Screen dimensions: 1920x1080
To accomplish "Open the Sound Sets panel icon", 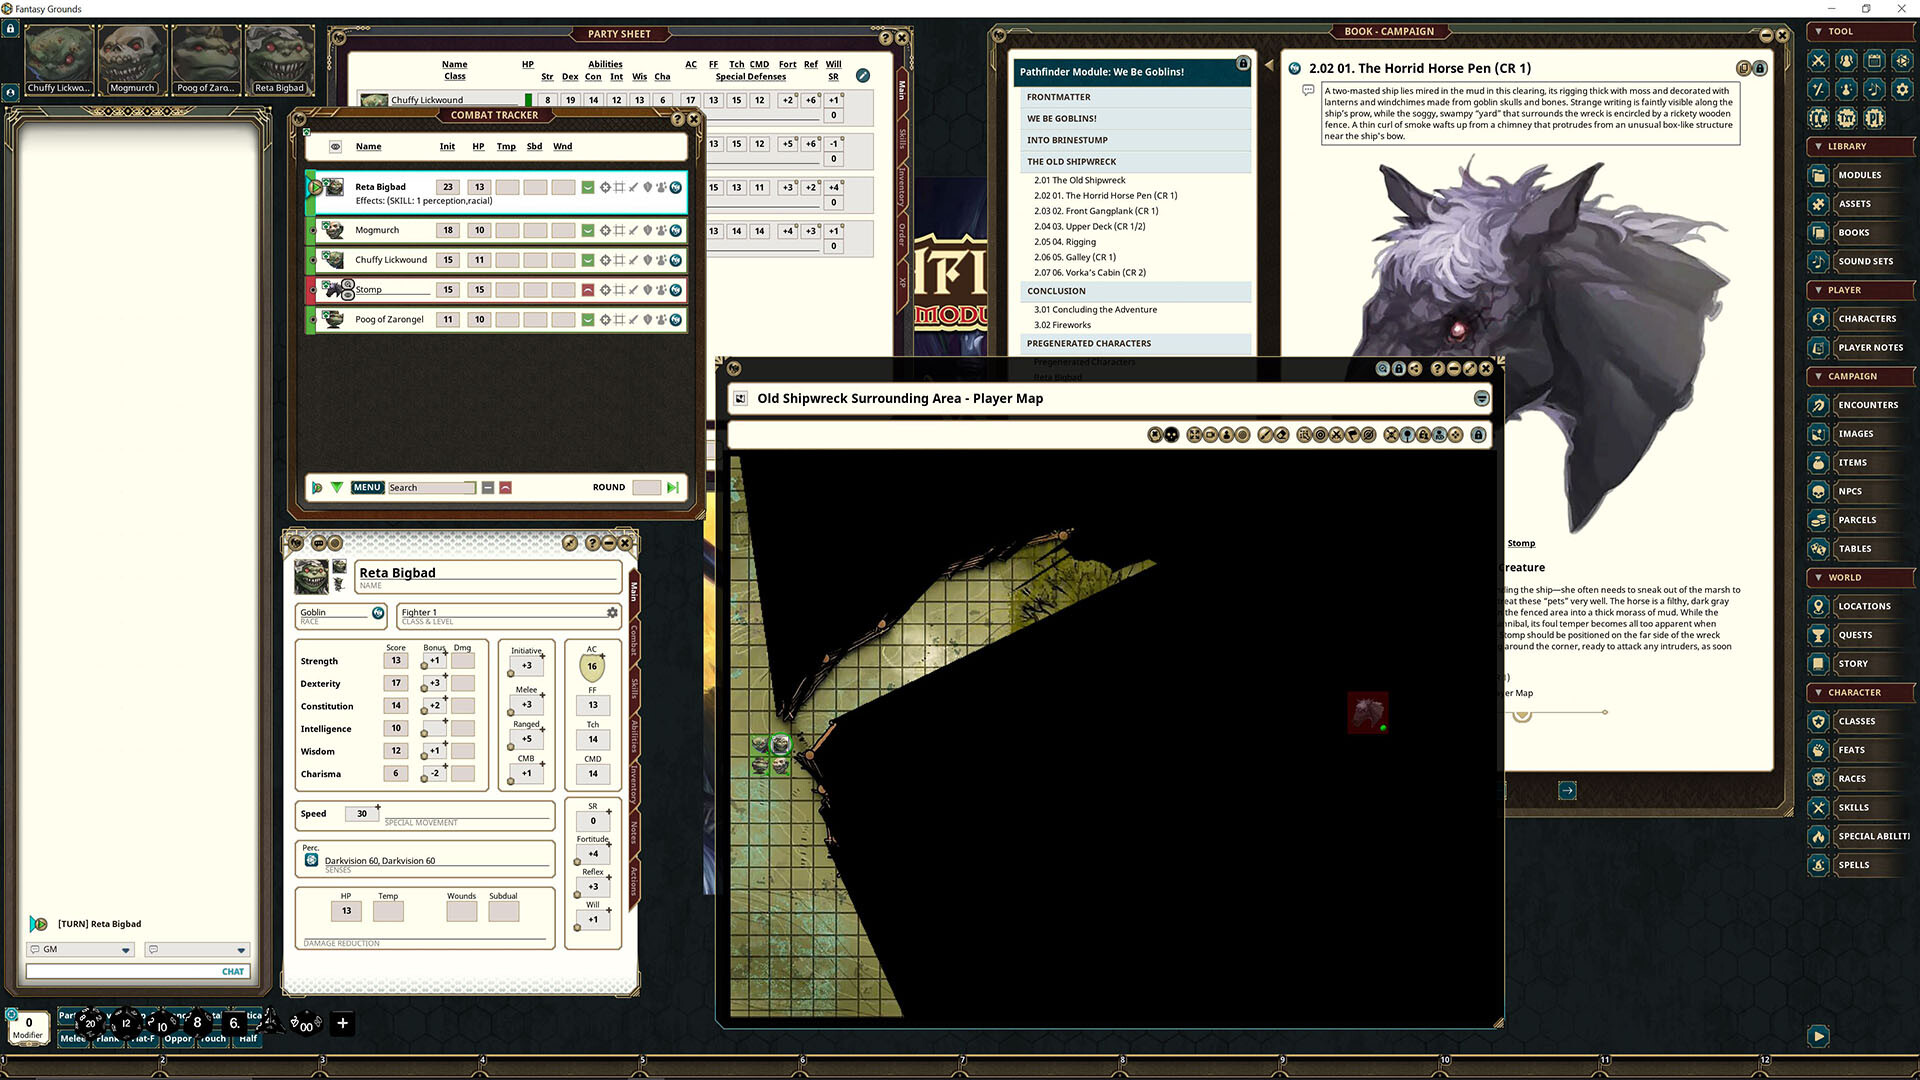I will 1818,261.
